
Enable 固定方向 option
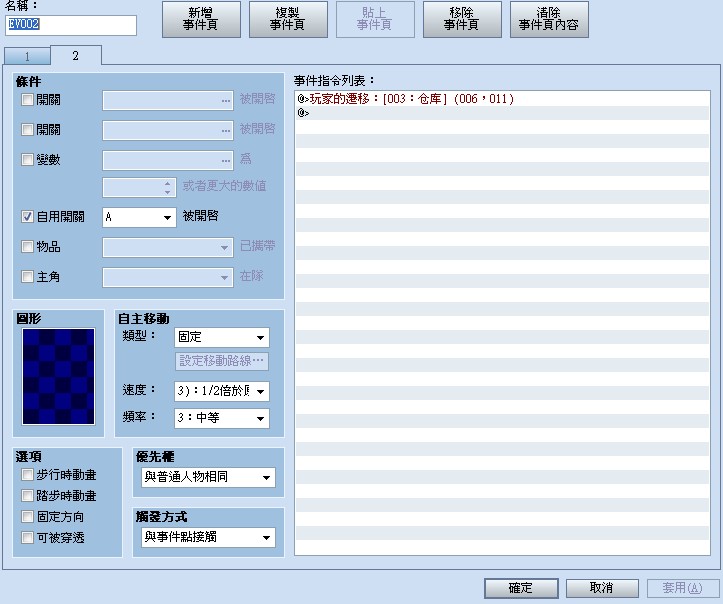(27, 516)
